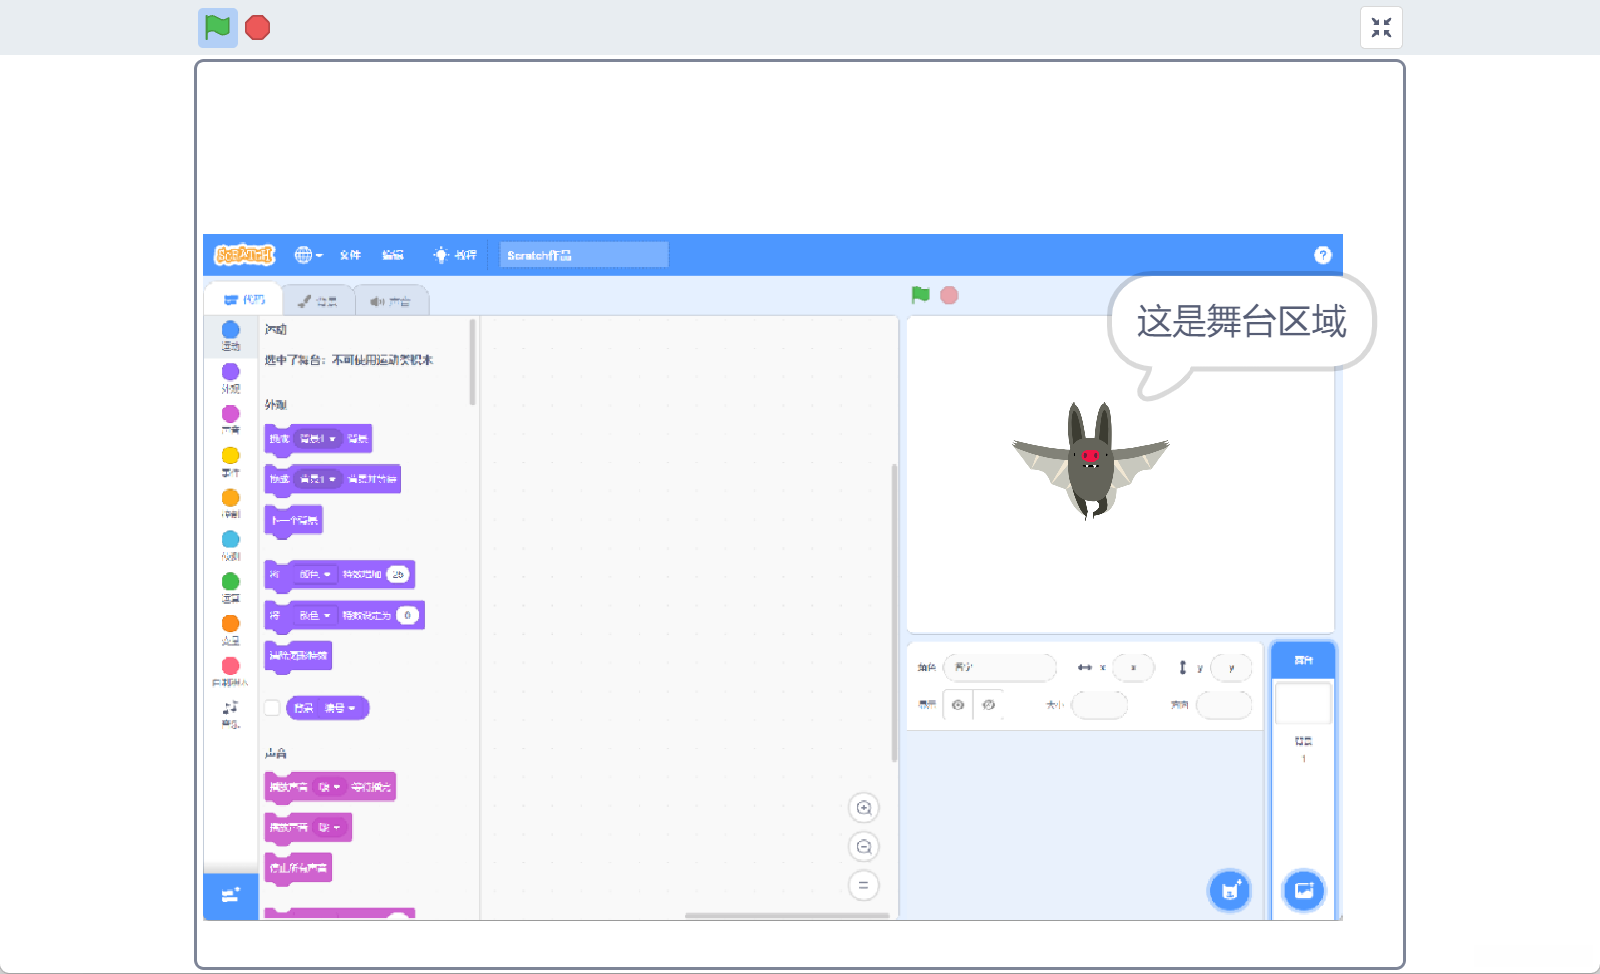This screenshot has height=974, width=1600.
Task: Open the 编辑 (Edit) menu
Action: tap(393, 255)
